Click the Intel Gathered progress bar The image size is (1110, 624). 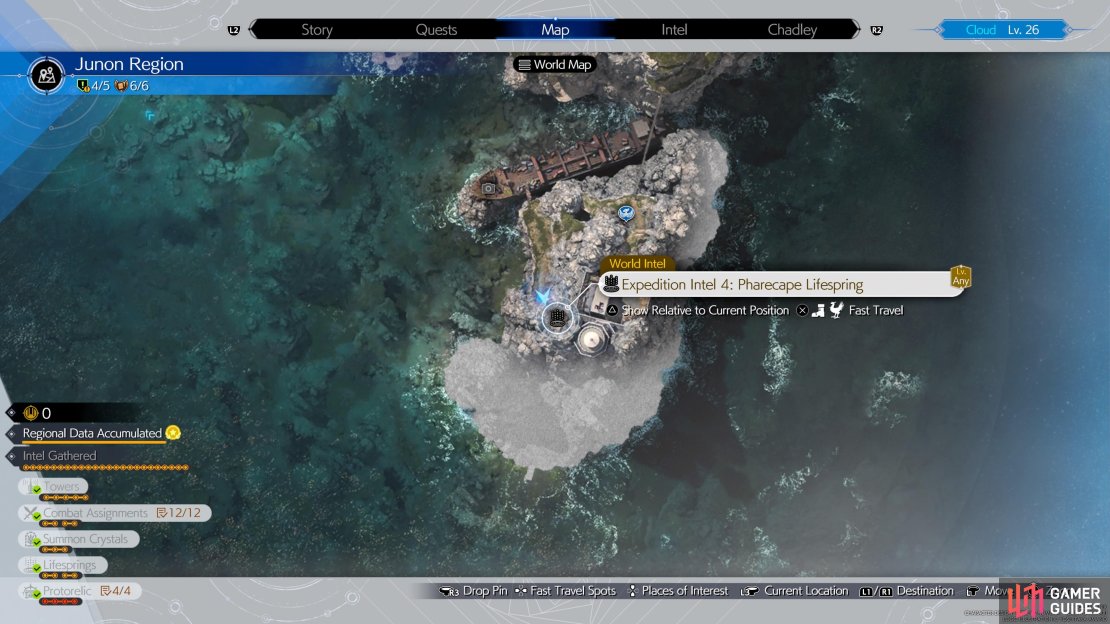click(105, 467)
